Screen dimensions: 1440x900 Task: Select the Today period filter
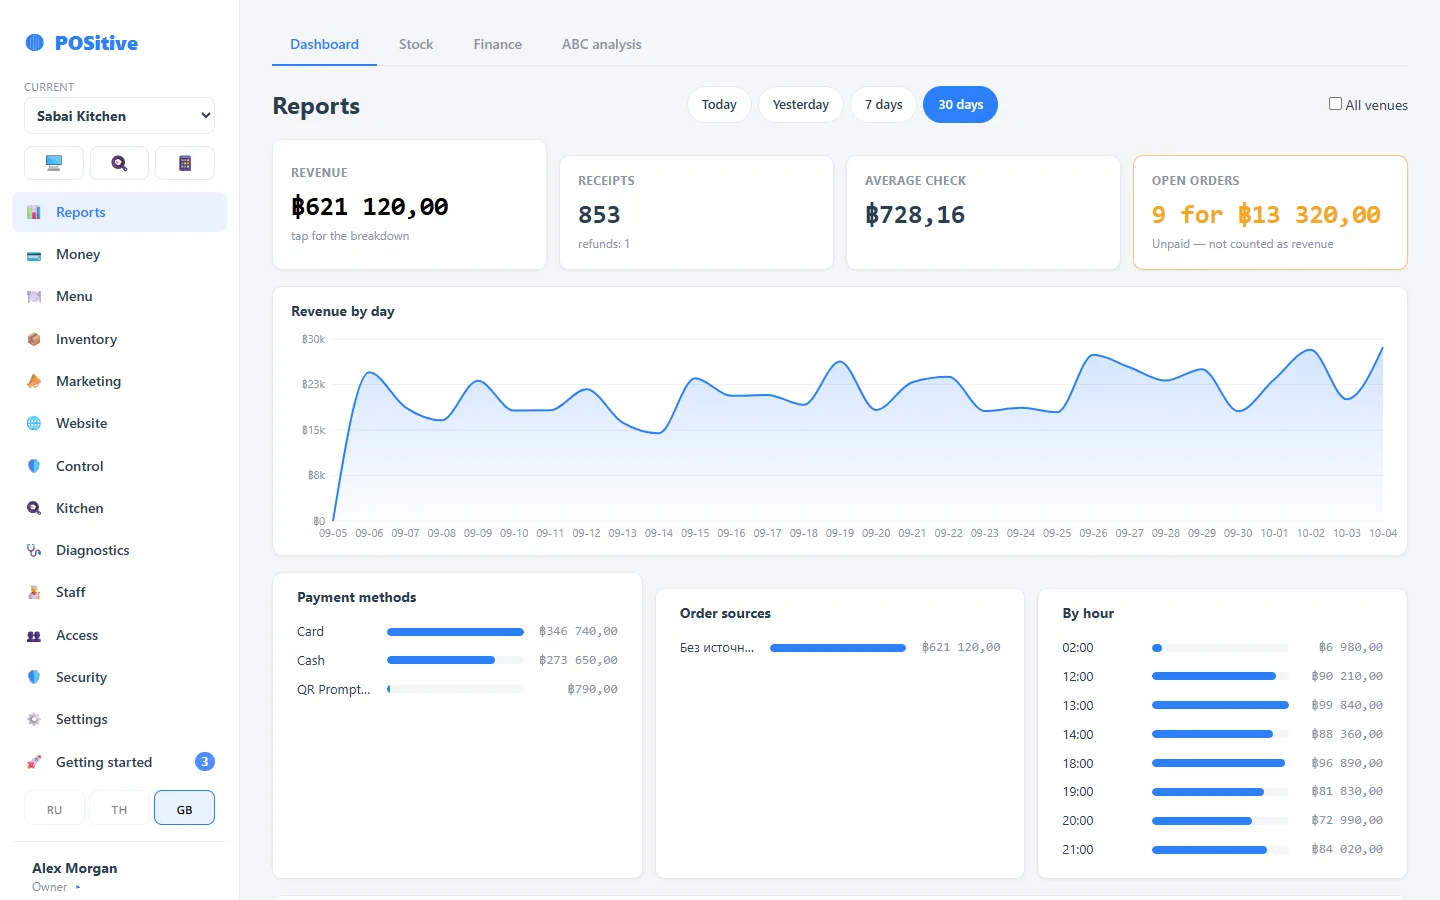719,105
